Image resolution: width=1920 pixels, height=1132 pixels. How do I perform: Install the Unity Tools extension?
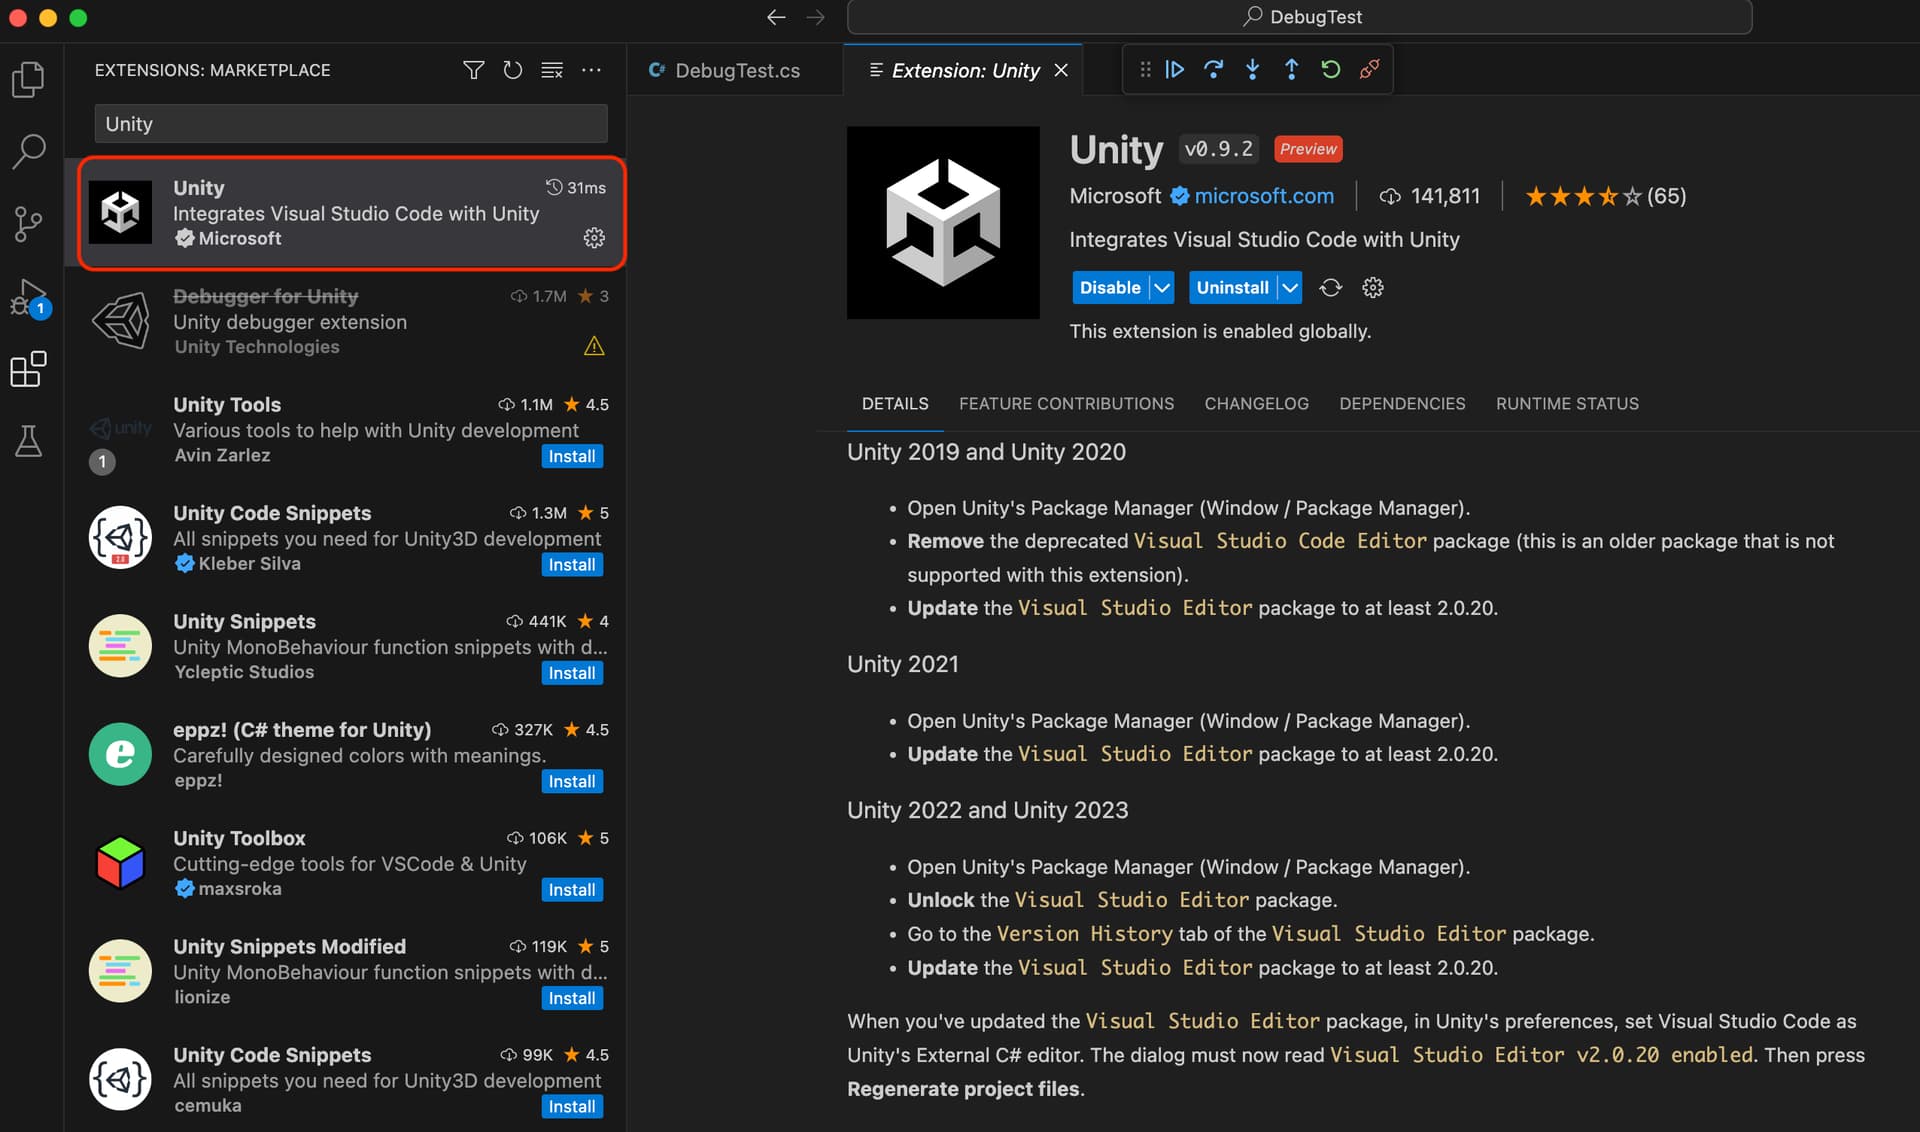click(572, 456)
